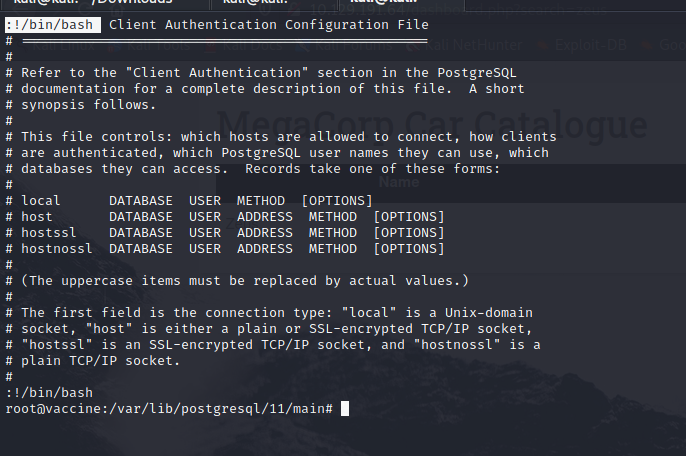Click the faint "Name" column header
Viewport: 686px width, 456px height.
coord(399,182)
